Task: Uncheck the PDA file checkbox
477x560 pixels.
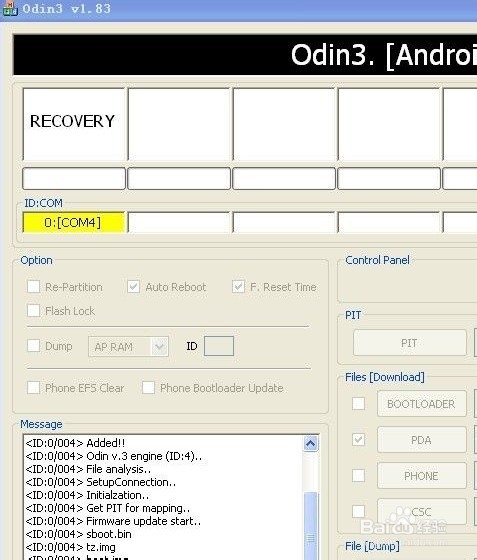Action: (358, 440)
